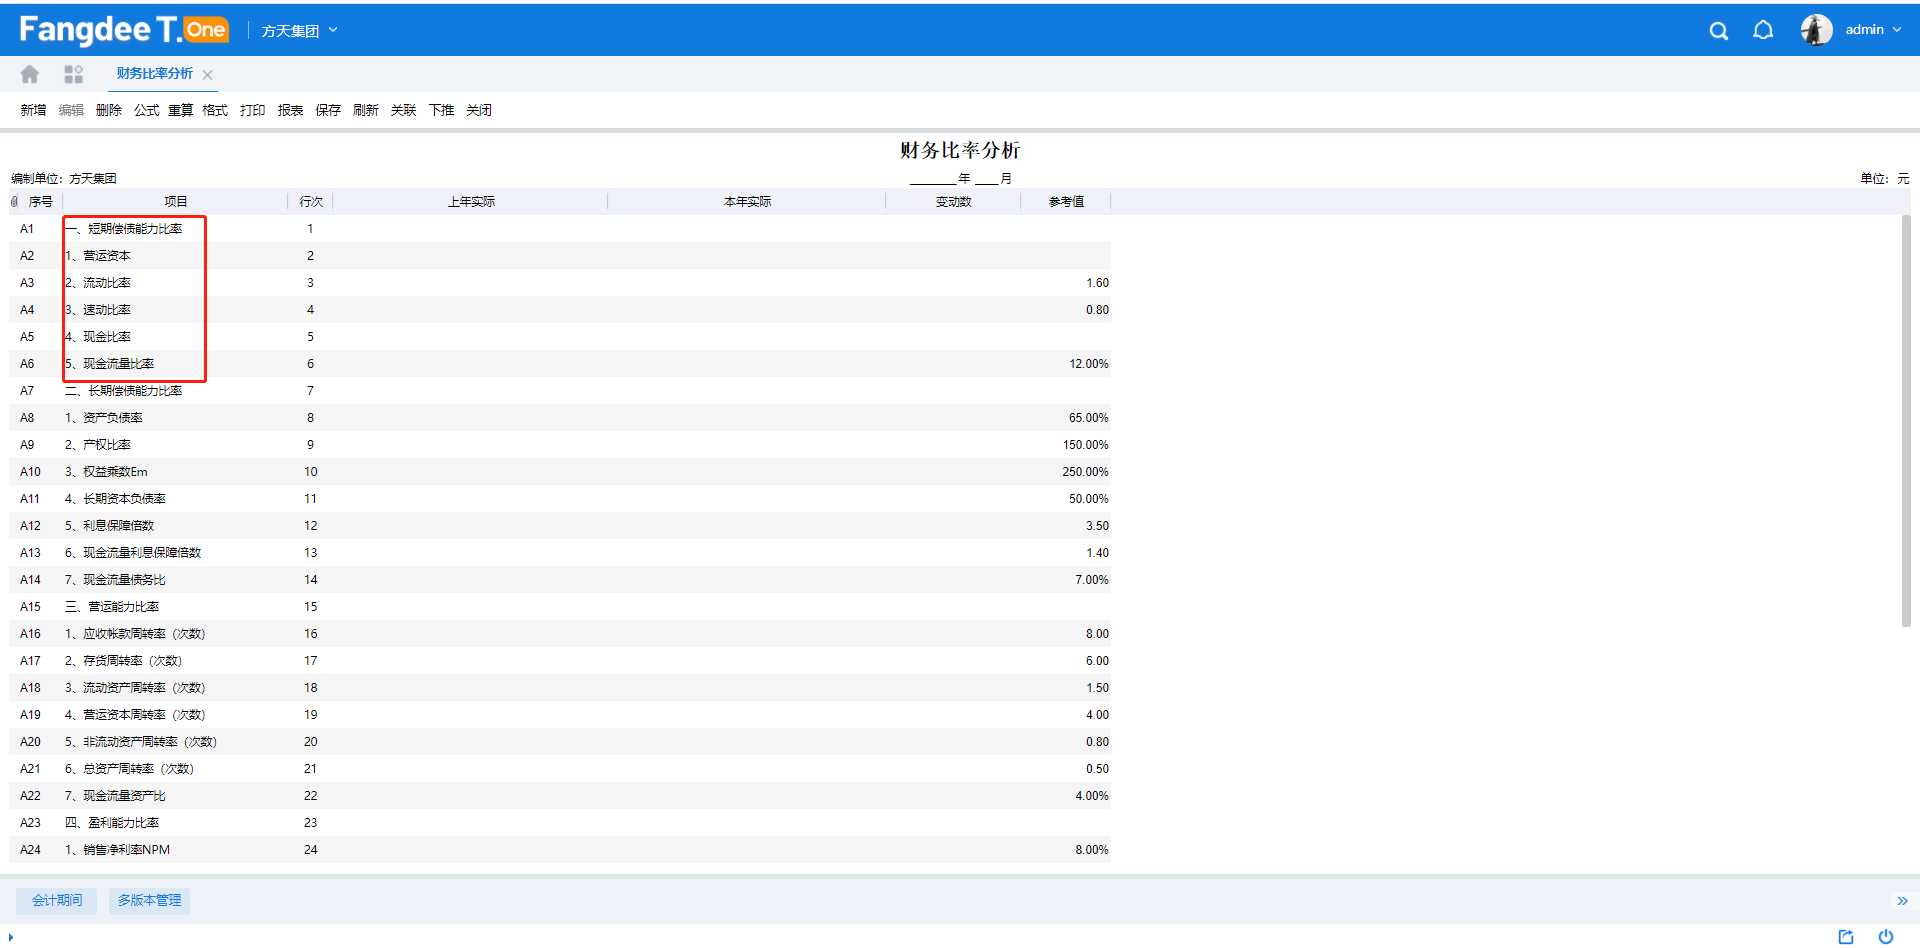Select 2、存货周转率 (次数) row
The width and height of the screenshot is (1920, 948).
(x=560, y=661)
